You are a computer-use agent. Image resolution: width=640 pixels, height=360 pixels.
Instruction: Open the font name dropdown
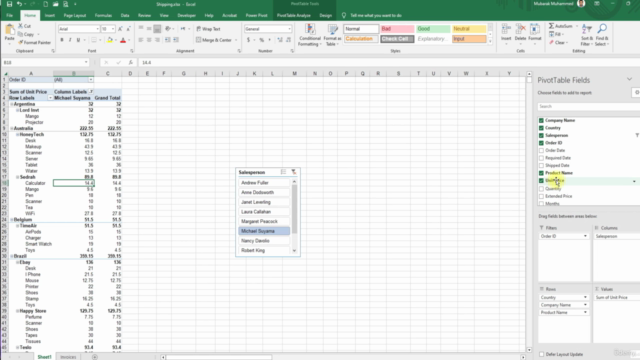(x=98, y=29)
